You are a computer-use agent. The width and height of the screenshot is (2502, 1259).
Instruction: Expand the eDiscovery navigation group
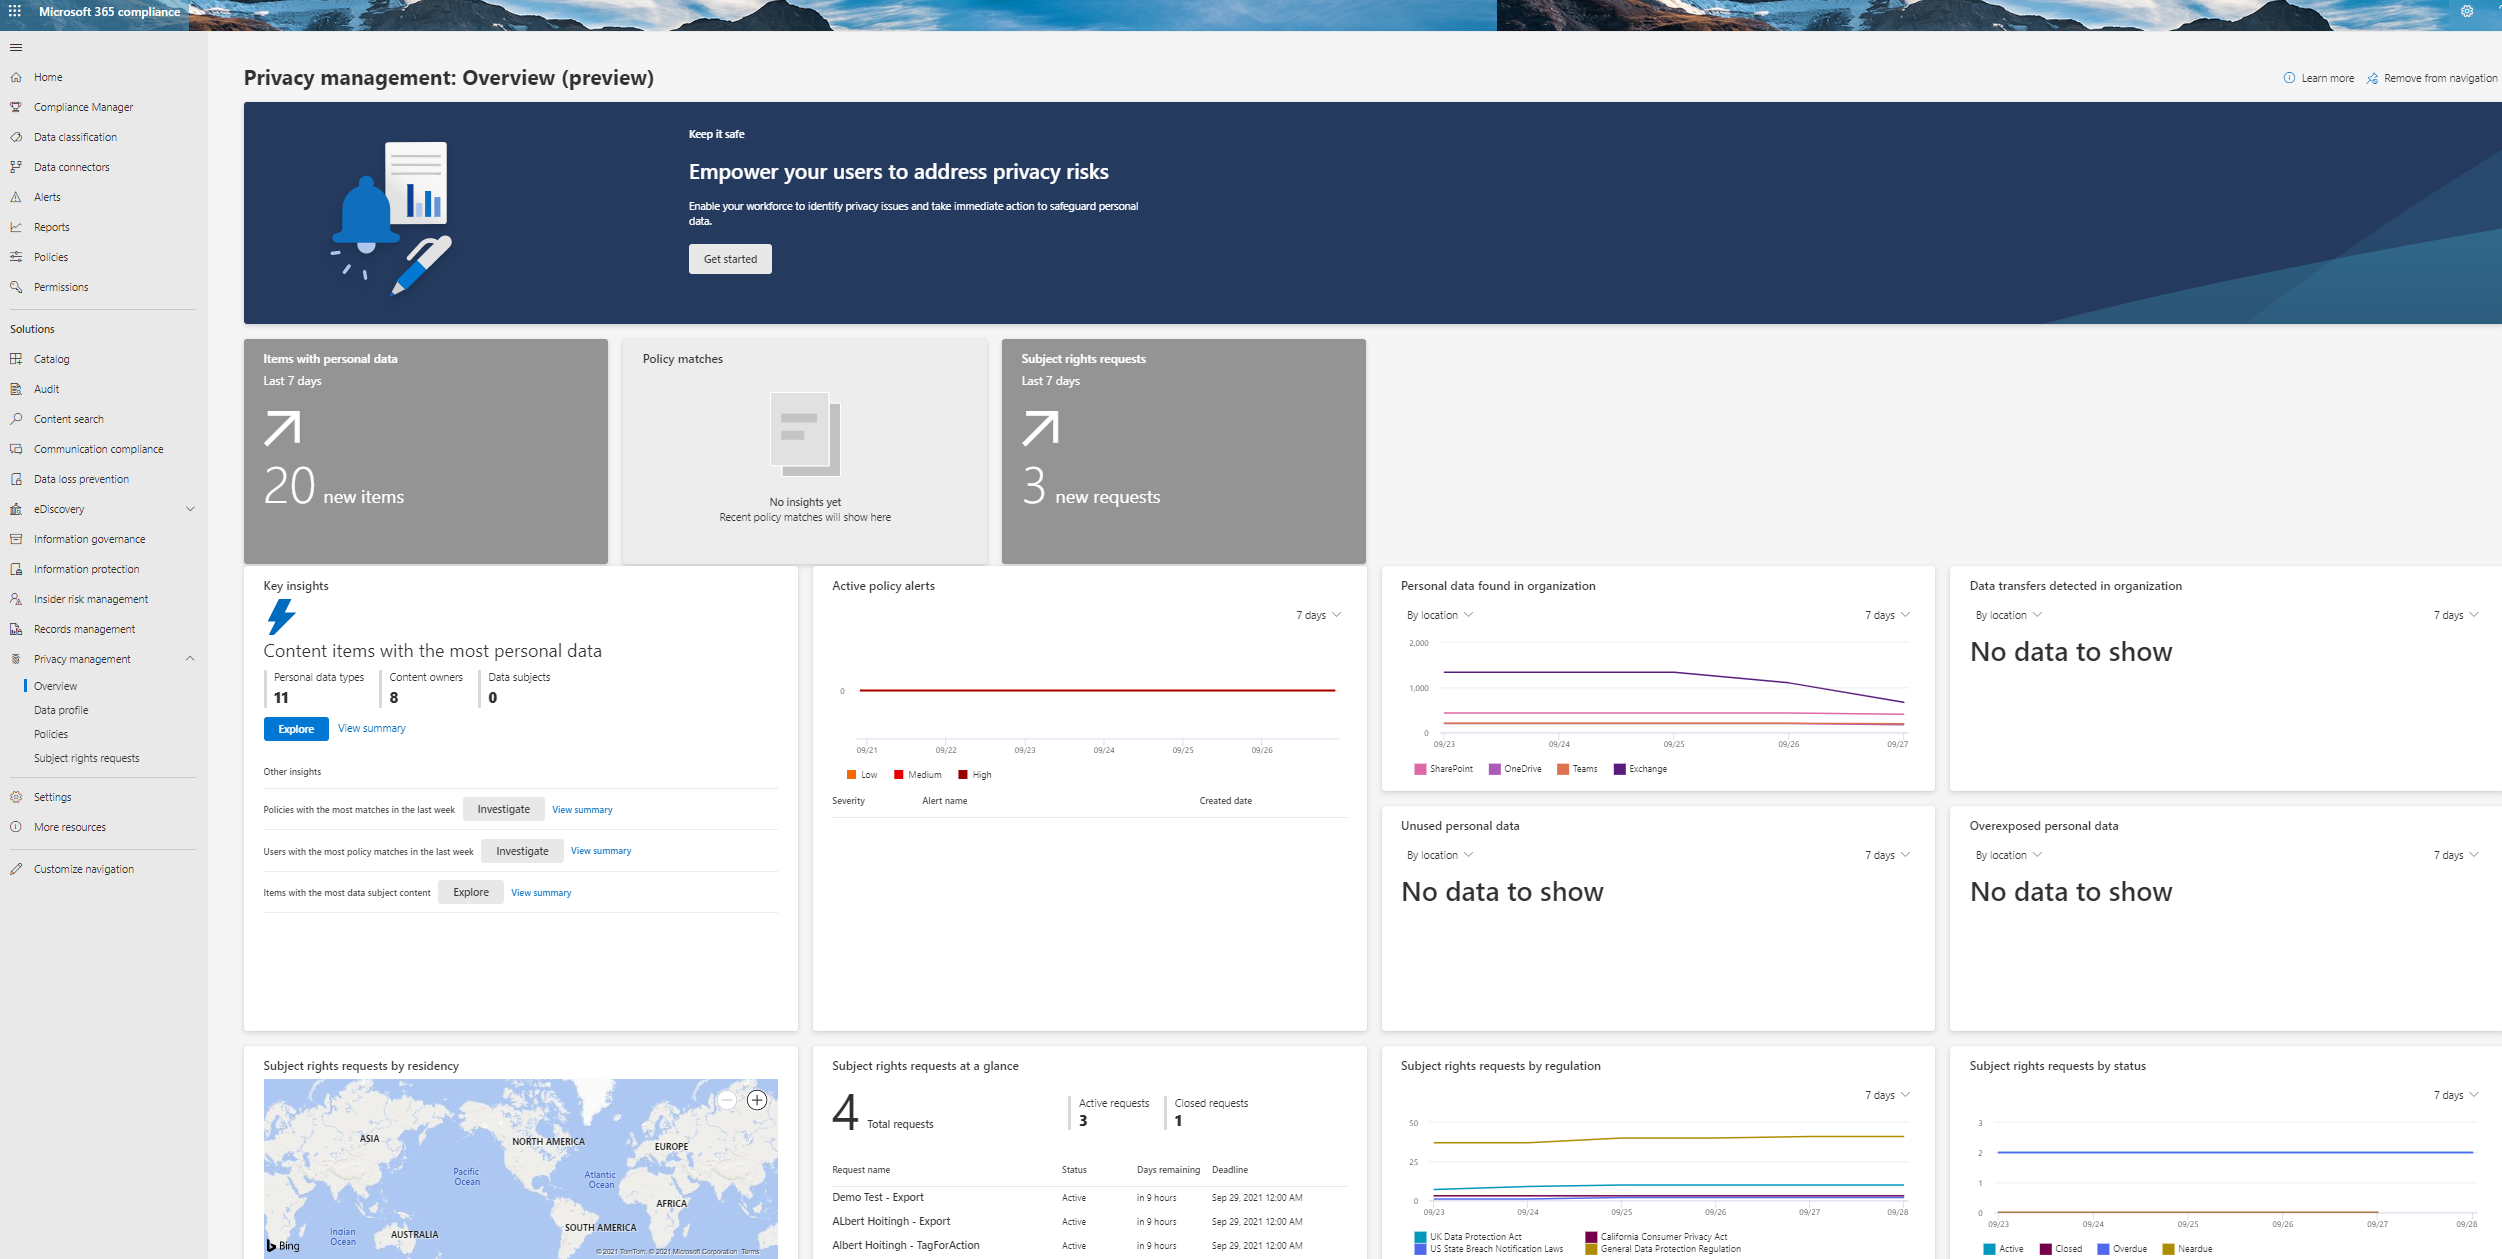pos(190,509)
